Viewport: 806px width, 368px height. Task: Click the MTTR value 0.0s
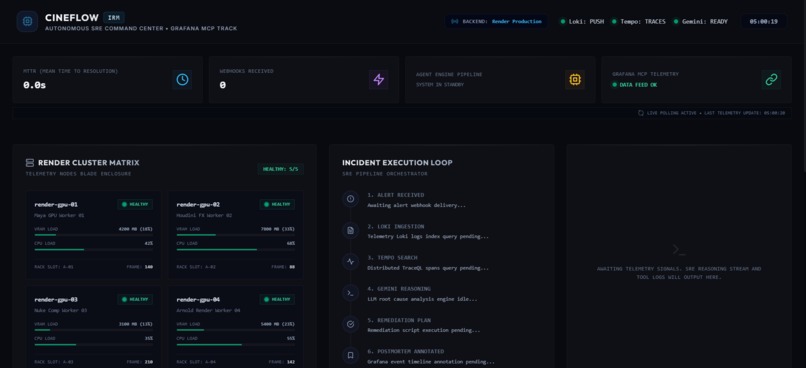point(34,85)
